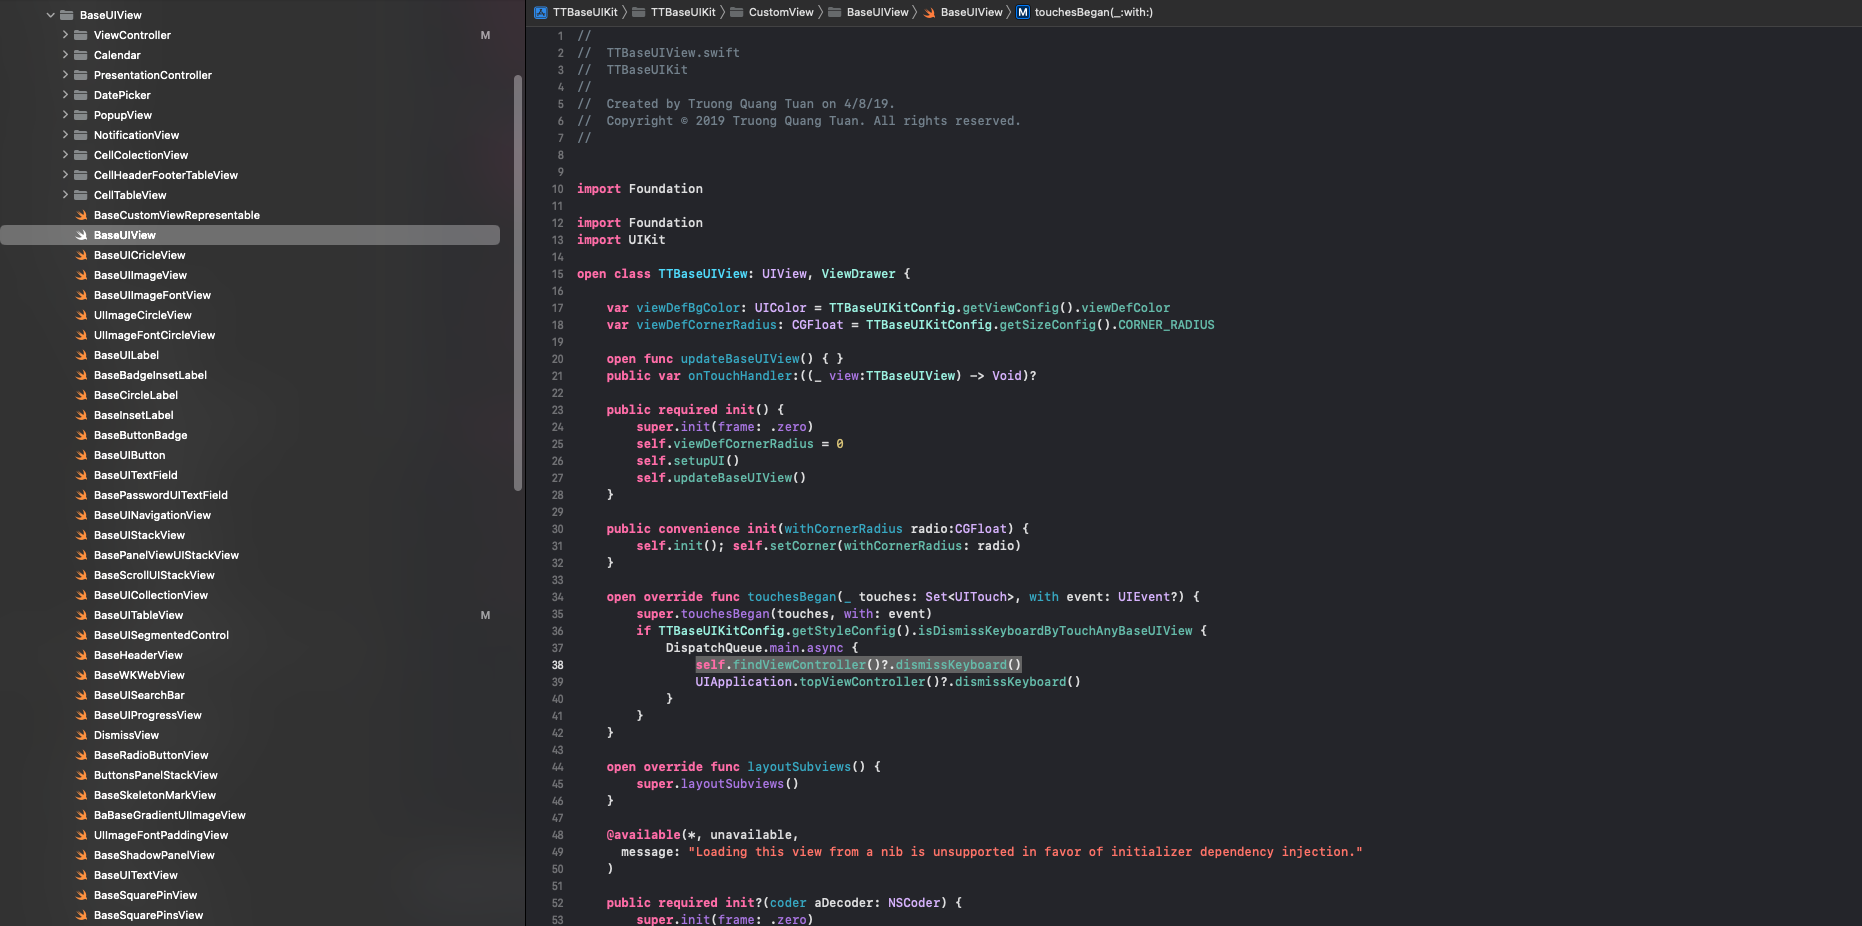Open the BaseWKWebView file
Image resolution: width=1862 pixels, height=926 pixels.
pos(139,675)
